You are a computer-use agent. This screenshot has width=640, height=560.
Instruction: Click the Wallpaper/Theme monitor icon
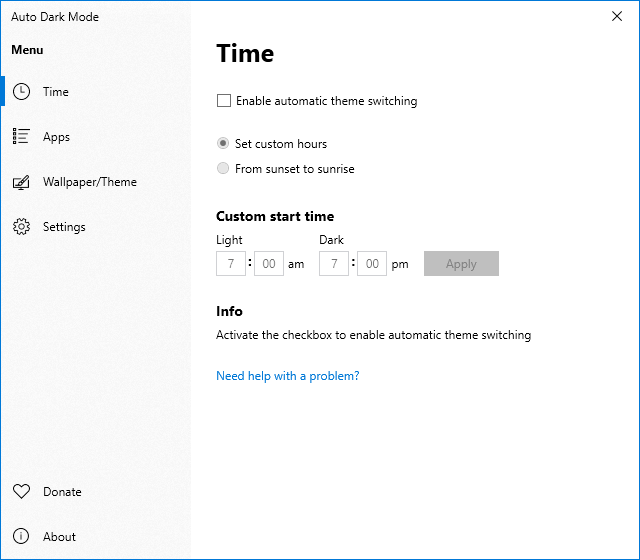click(21, 182)
